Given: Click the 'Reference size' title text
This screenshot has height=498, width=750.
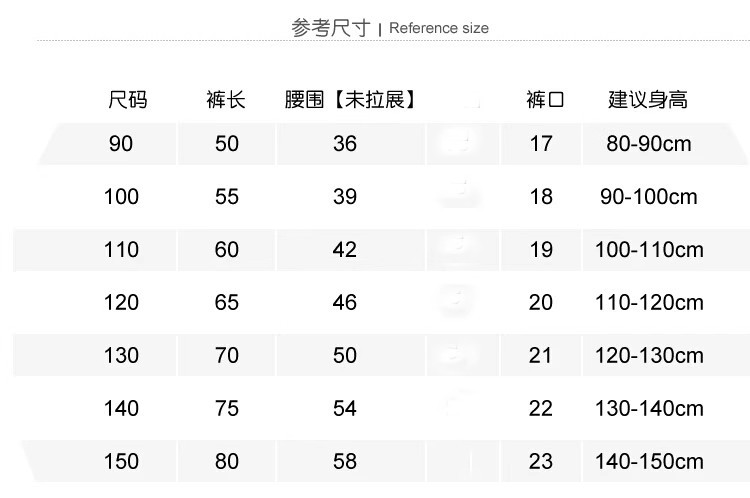Looking at the screenshot, I should click(x=439, y=28).
